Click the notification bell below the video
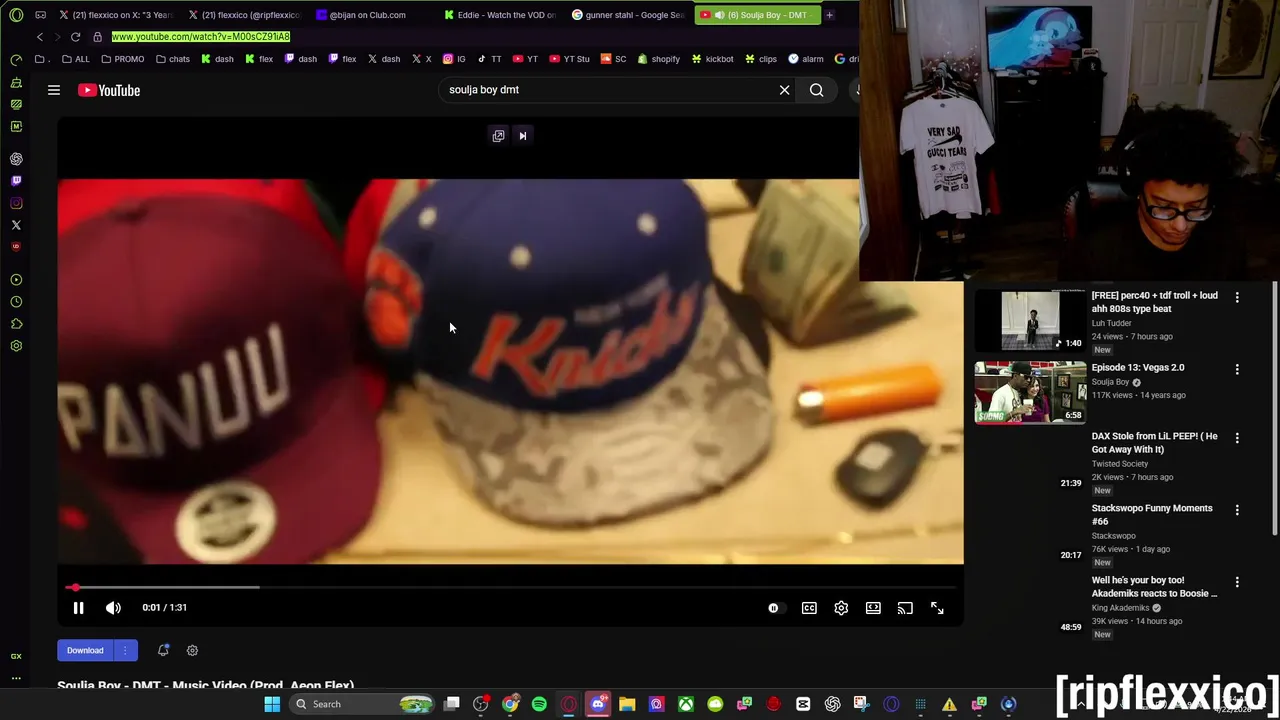The height and width of the screenshot is (720, 1280). coord(163,650)
